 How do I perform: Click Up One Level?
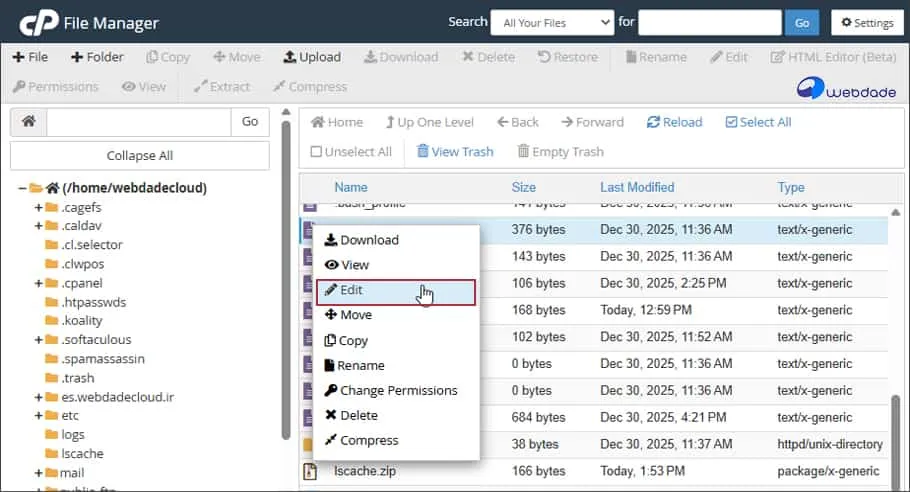point(430,122)
